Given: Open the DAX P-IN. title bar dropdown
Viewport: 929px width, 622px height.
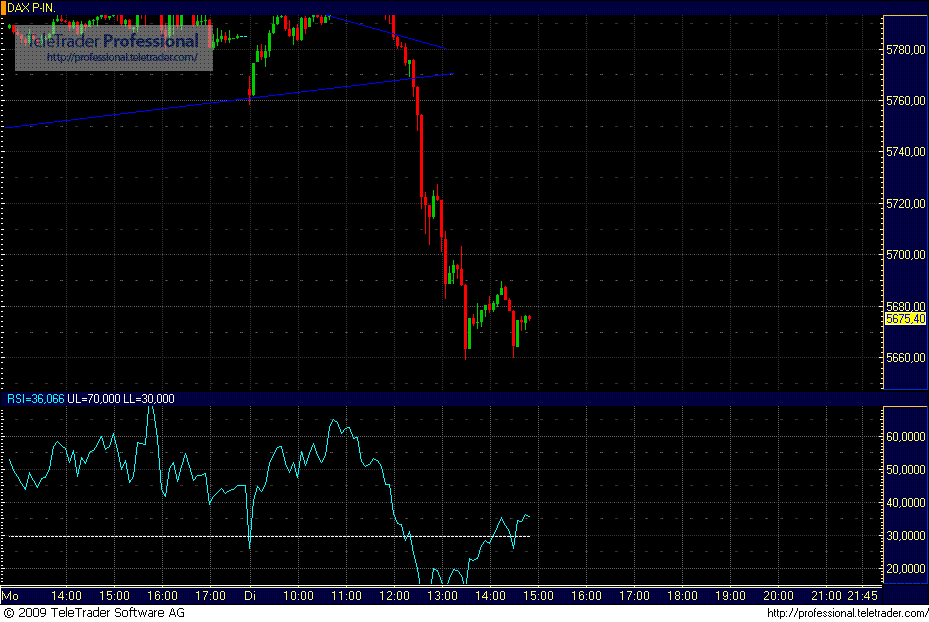Looking at the screenshot, I should [x=30, y=5].
